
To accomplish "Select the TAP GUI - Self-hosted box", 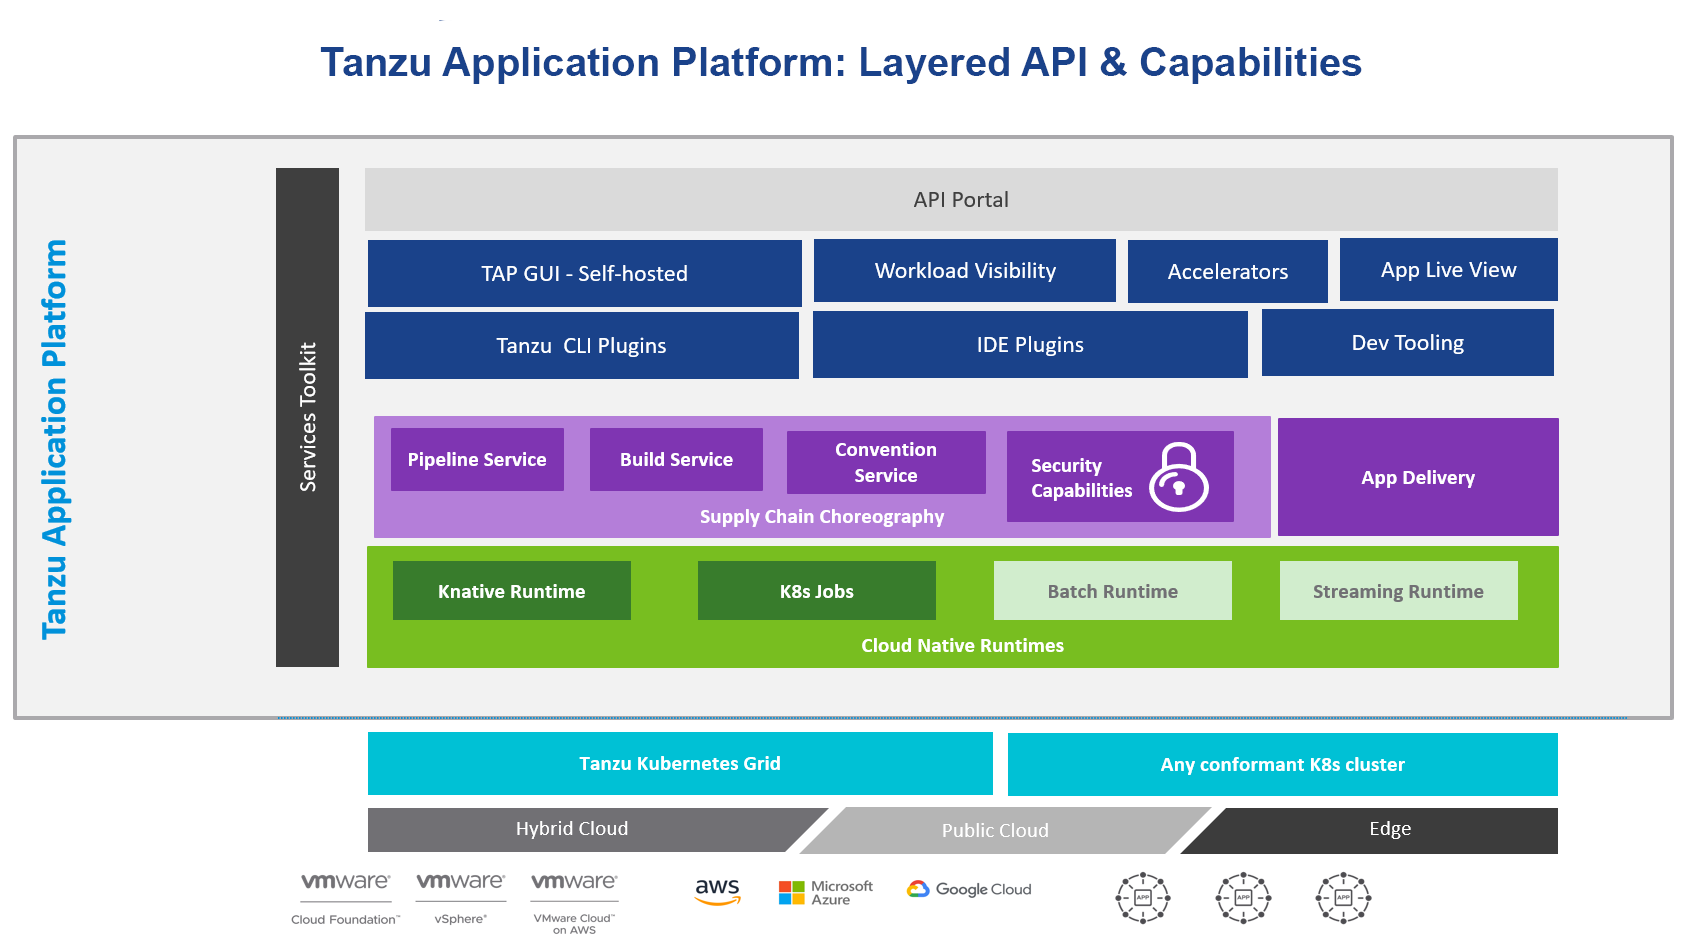I will click(x=585, y=273).
